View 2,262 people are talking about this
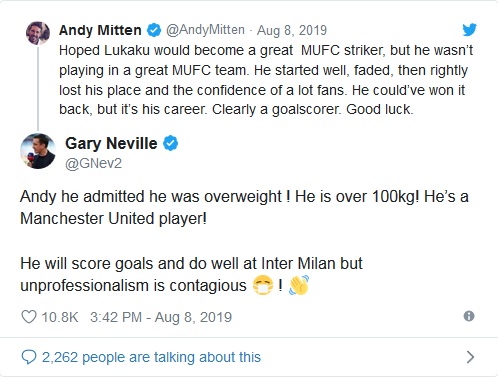 (x=151, y=357)
